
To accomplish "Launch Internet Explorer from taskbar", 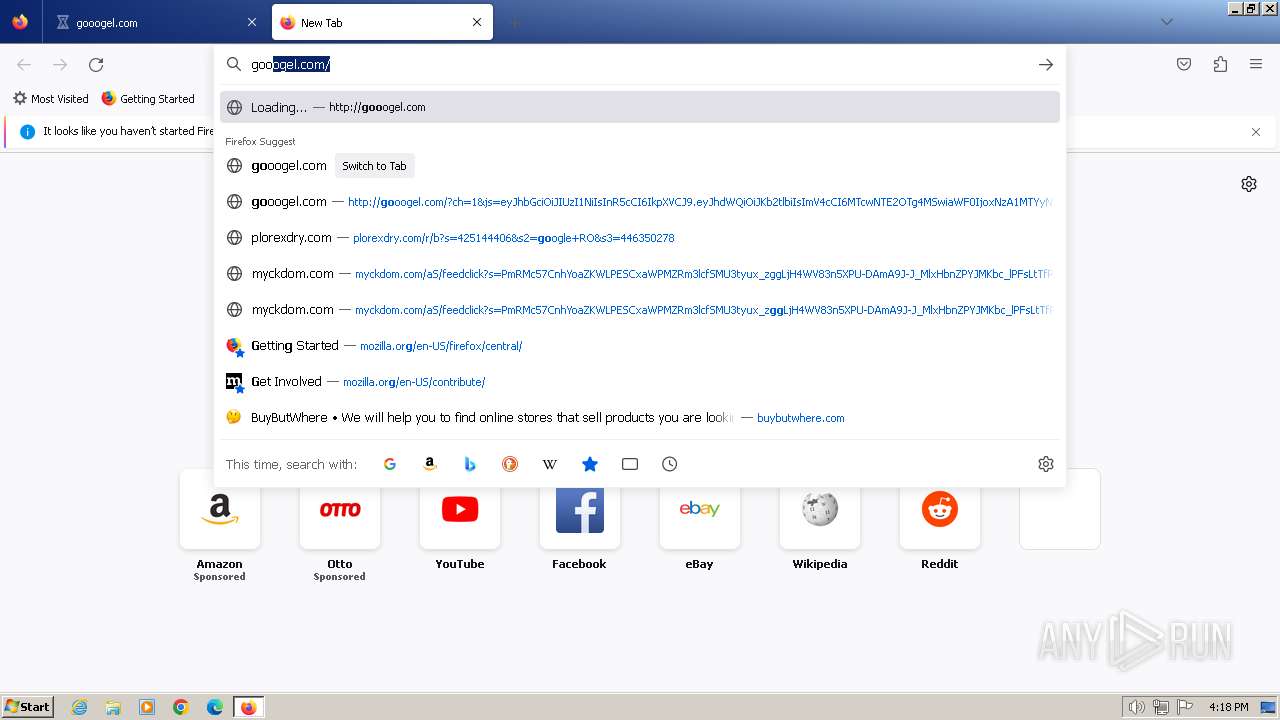I will (80, 707).
